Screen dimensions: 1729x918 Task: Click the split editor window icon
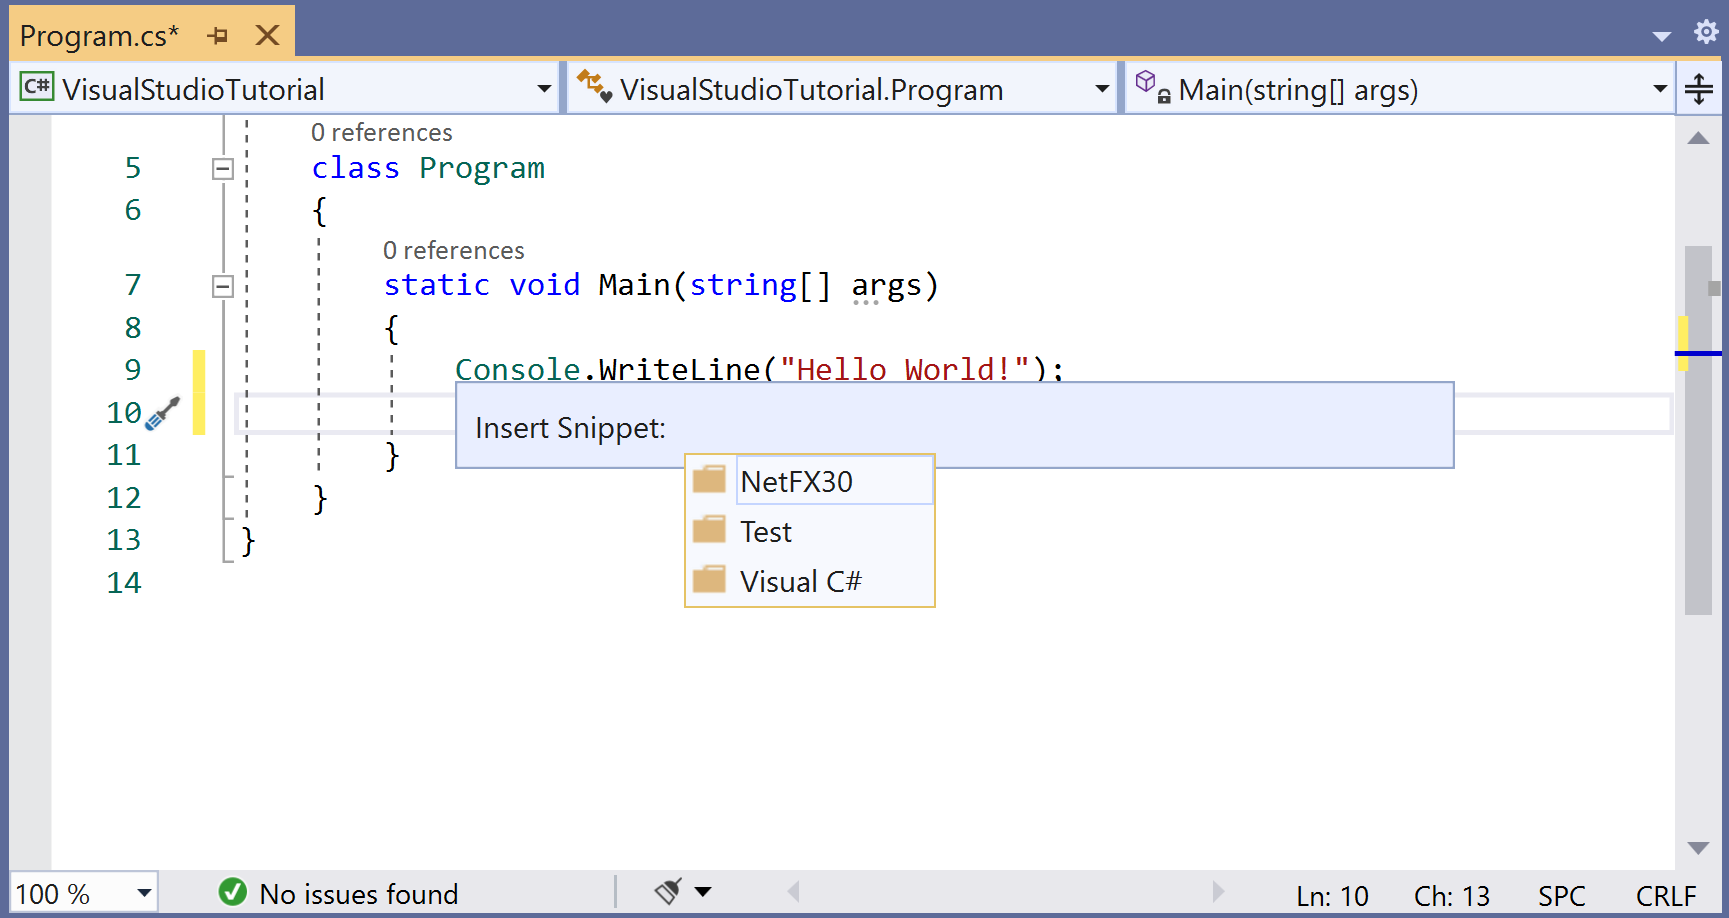[x=1699, y=89]
